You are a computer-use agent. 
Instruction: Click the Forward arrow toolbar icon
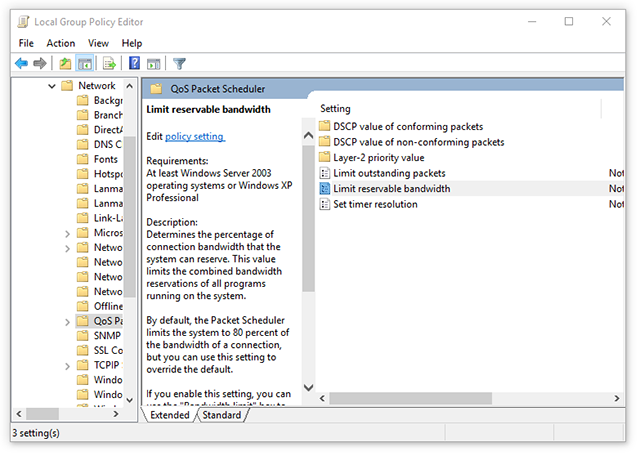(40, 64)
